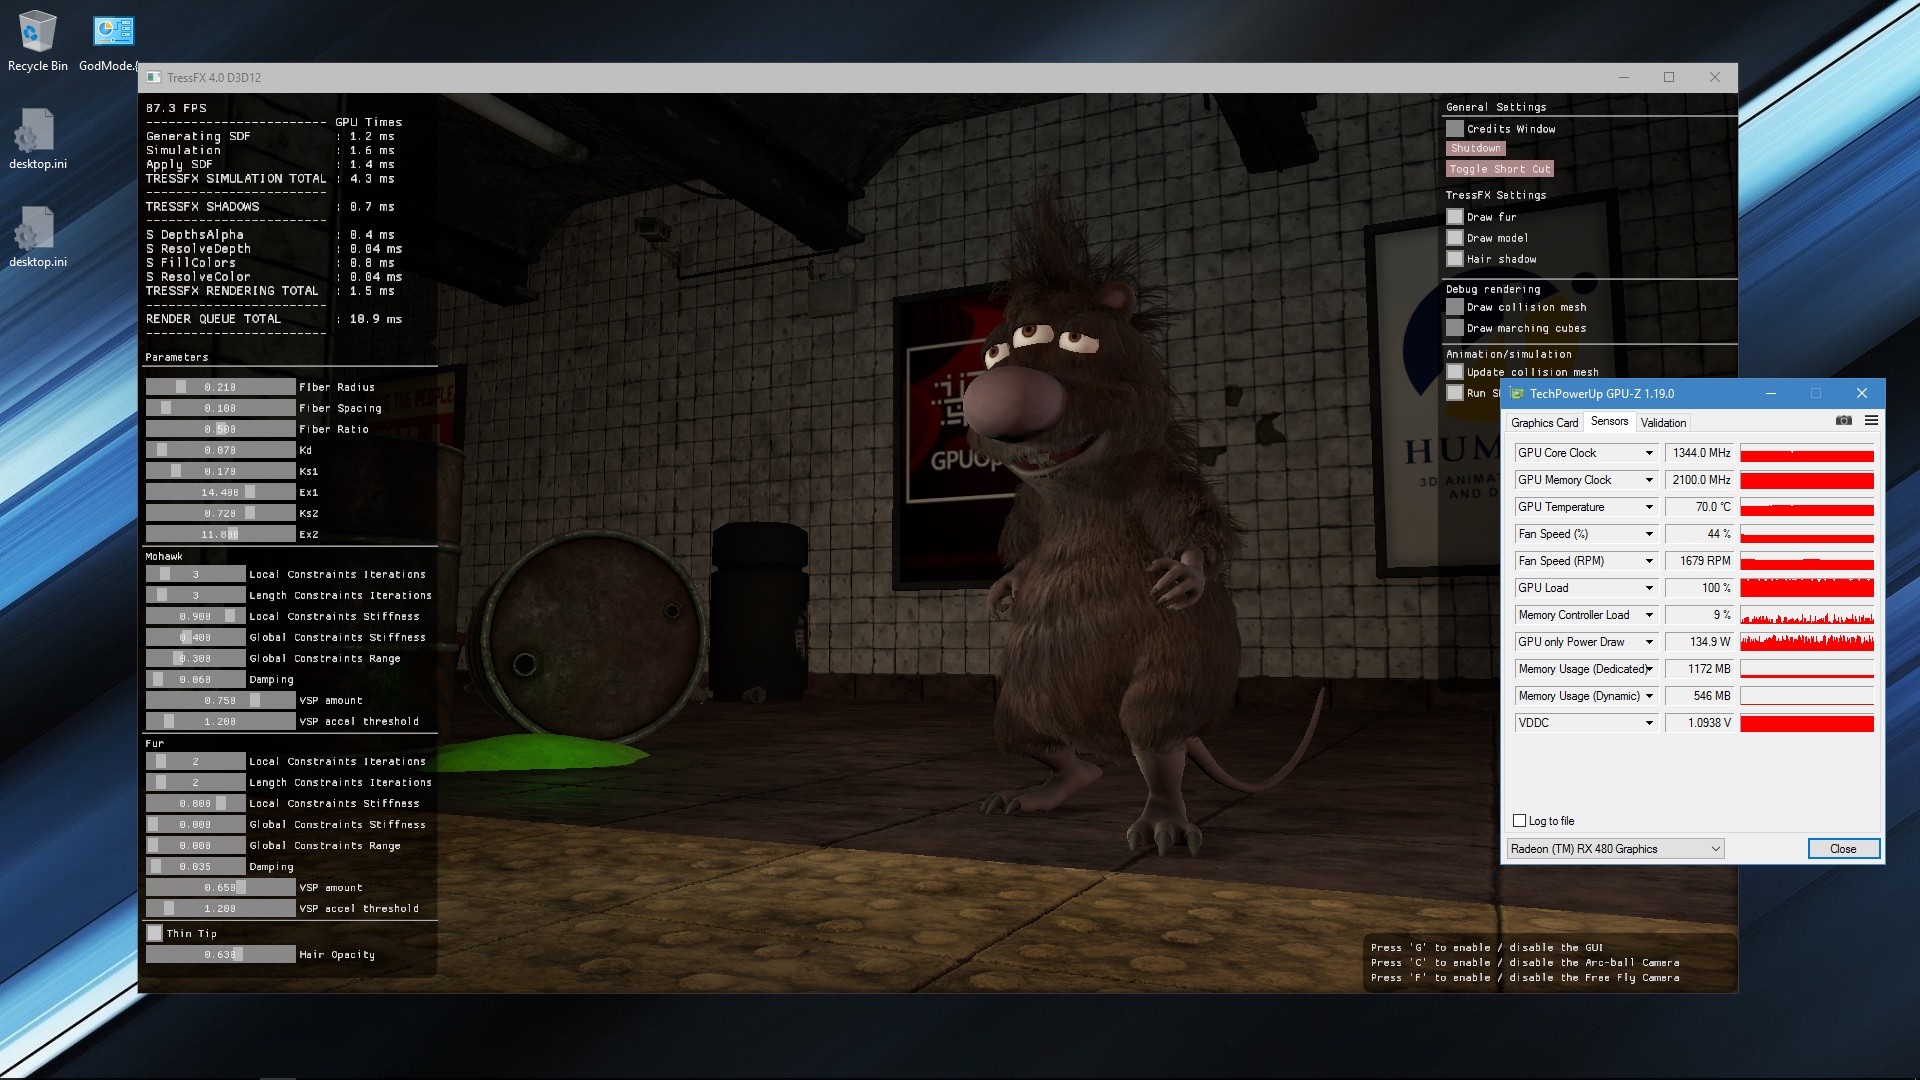This screenshot has width=1920, height=1080.
Task: Click the Memory Controller Load graph
Action: coord(1807,615)
